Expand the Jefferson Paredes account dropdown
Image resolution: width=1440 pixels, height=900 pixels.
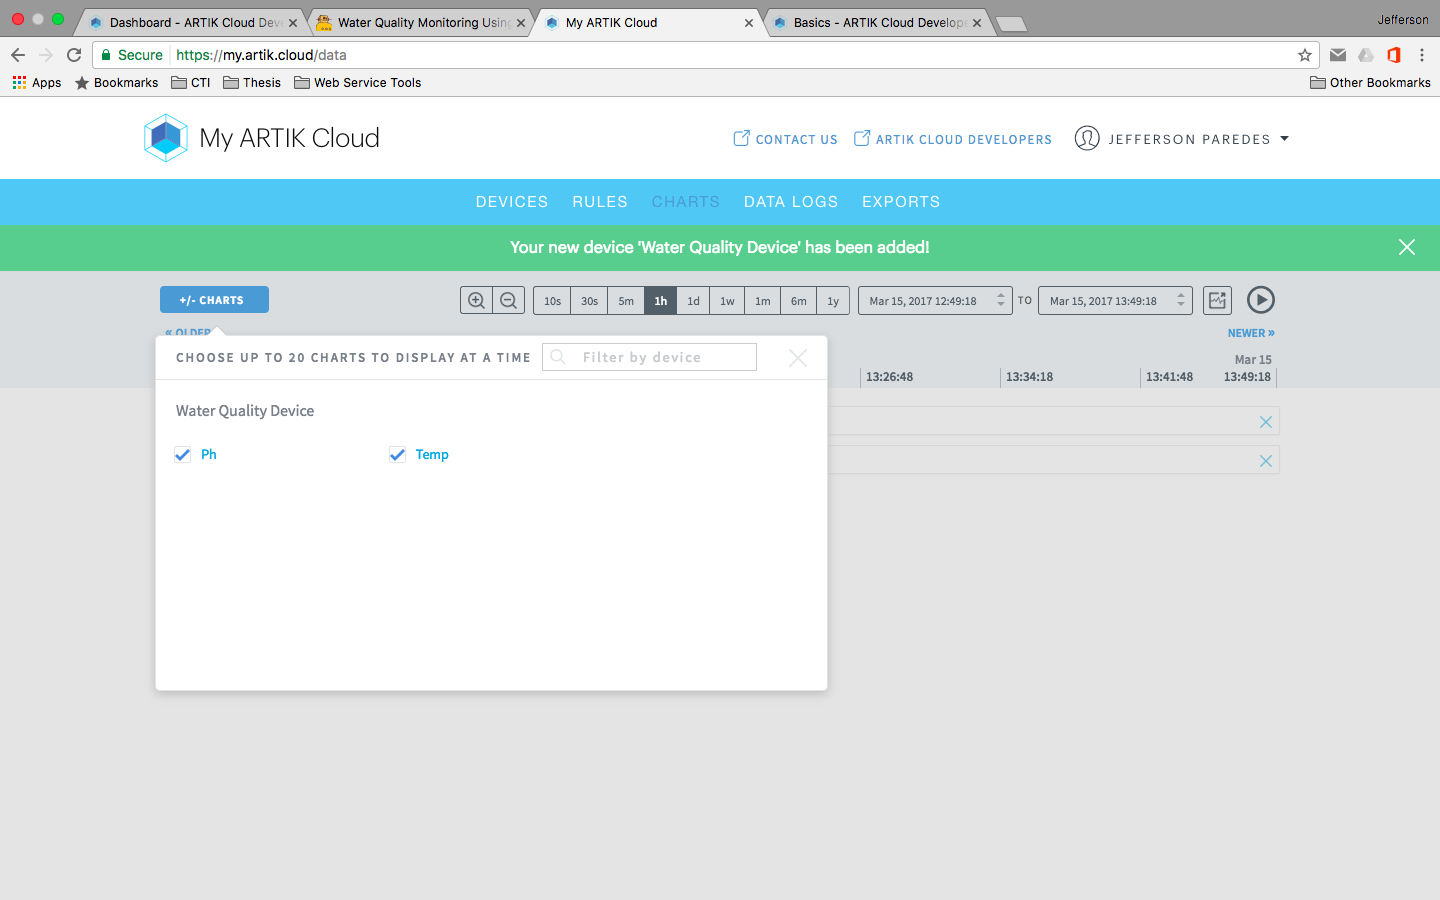pos(1284,139)
